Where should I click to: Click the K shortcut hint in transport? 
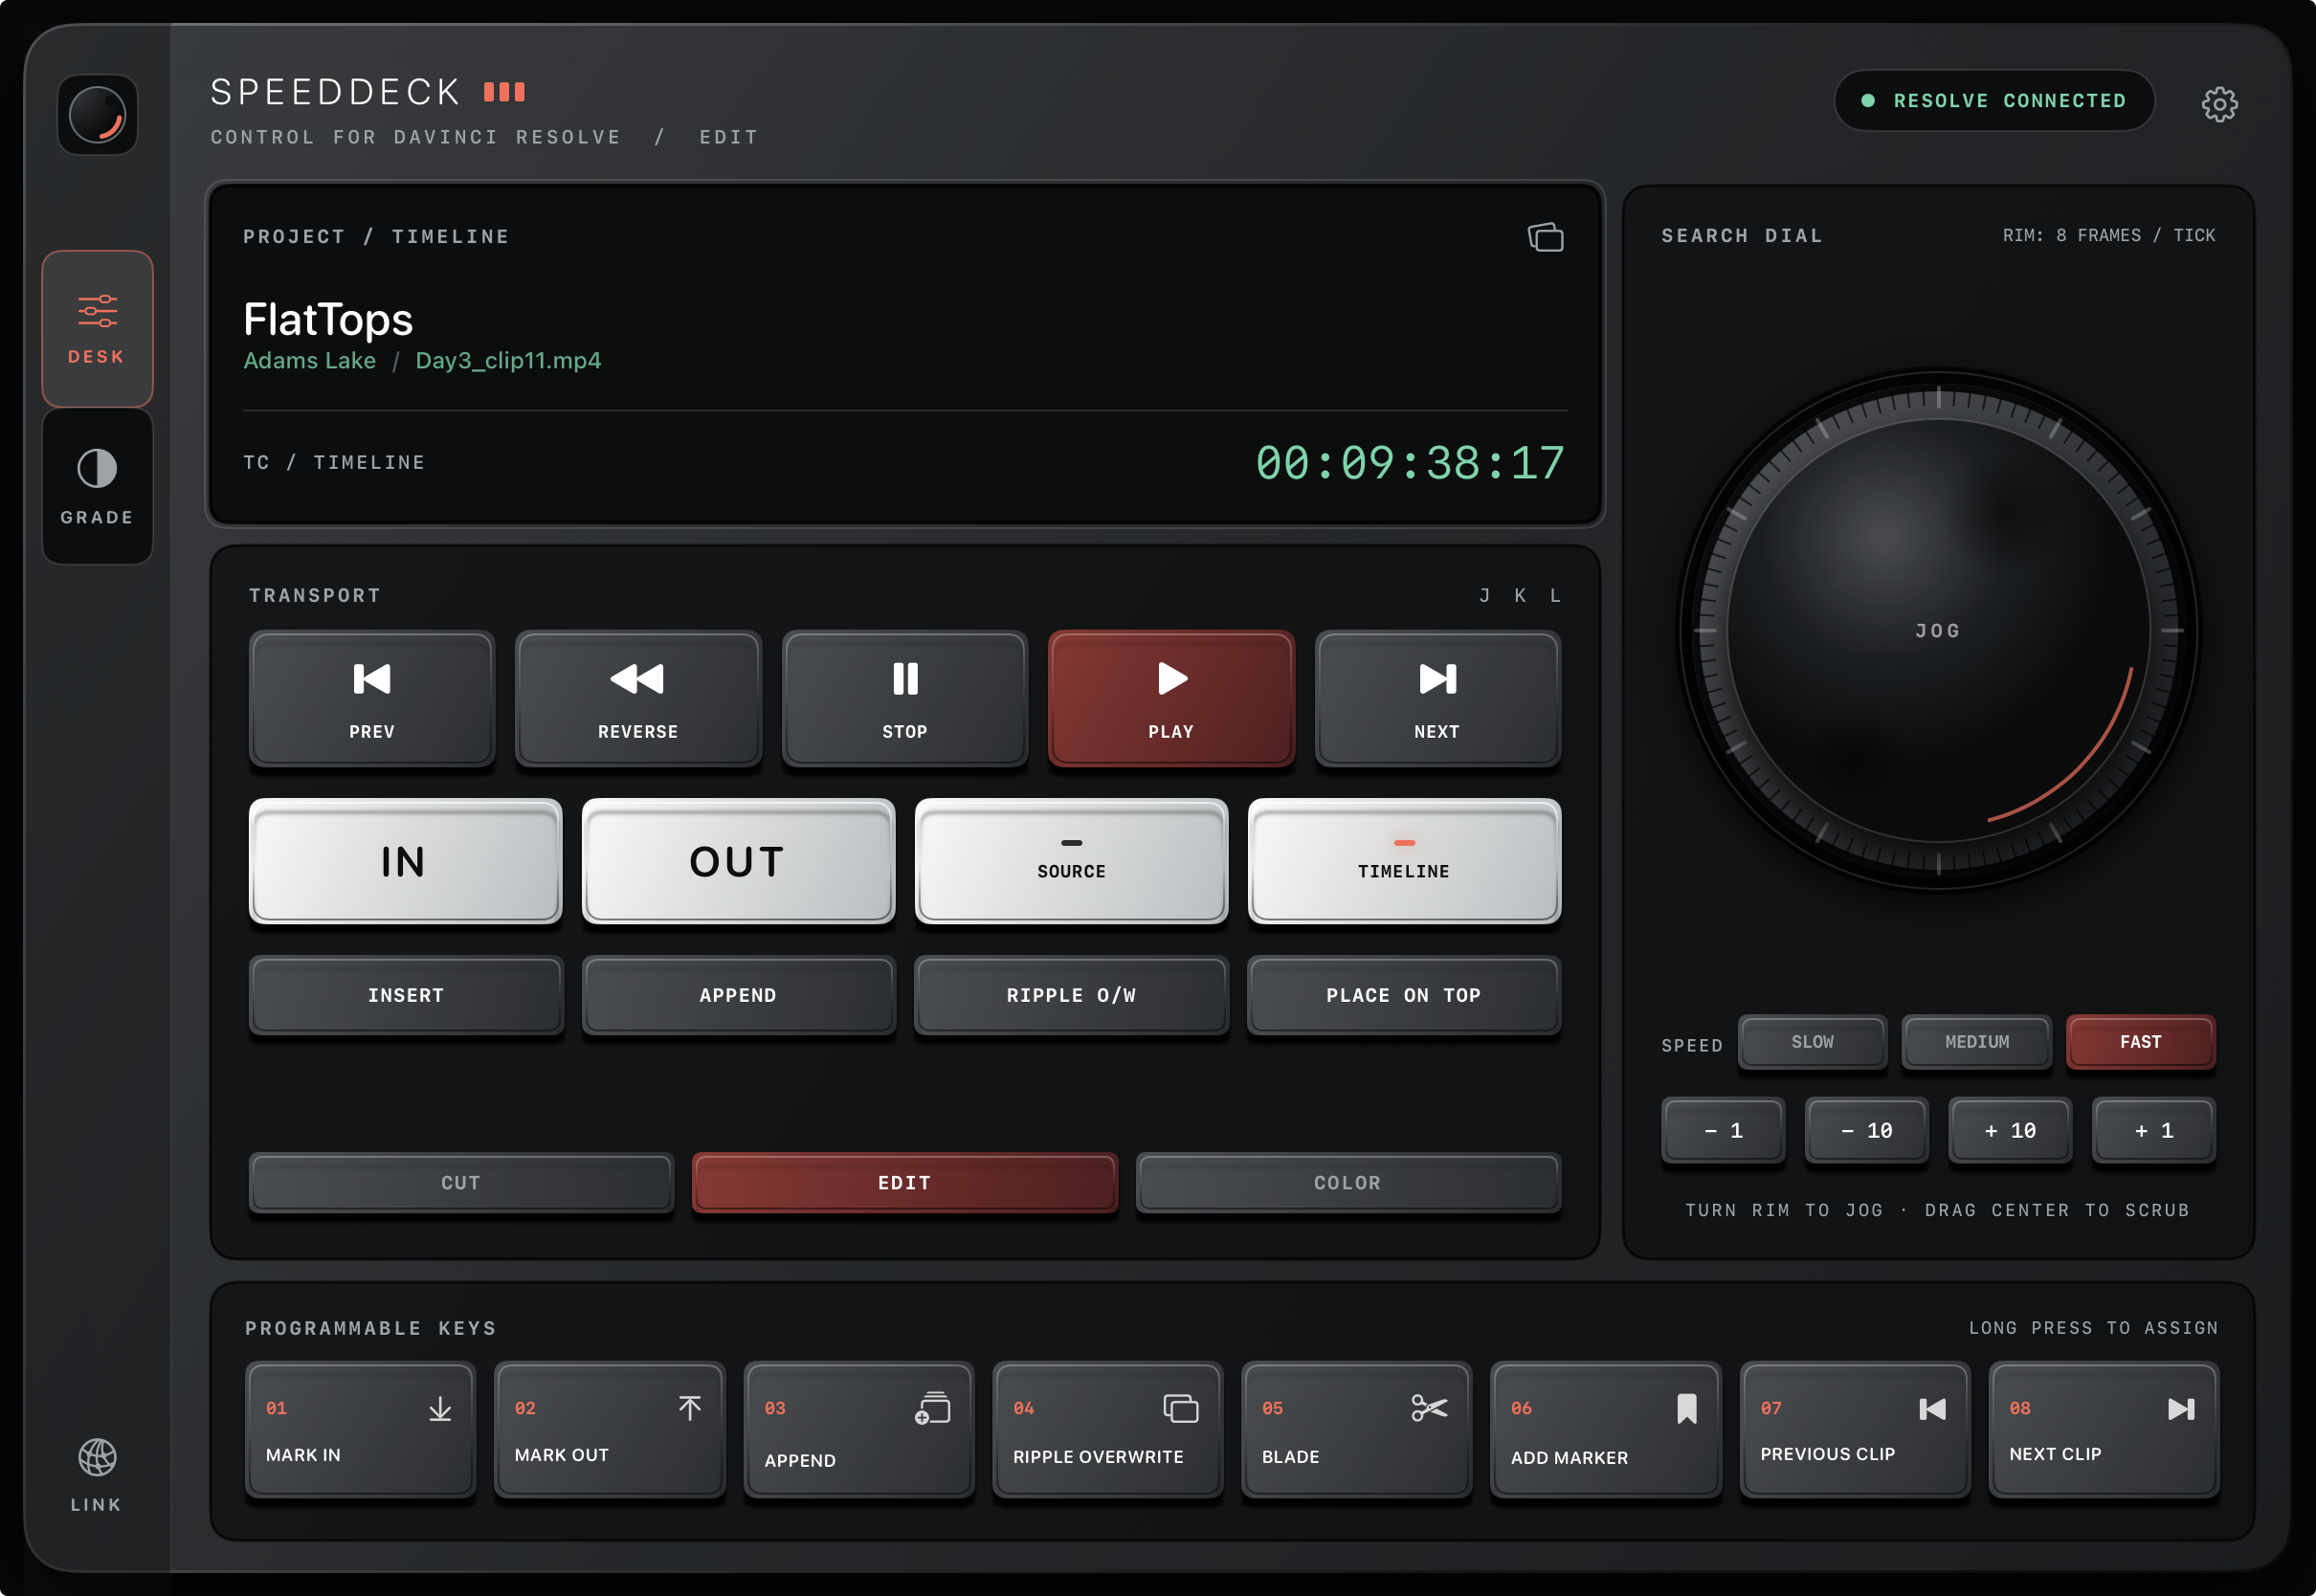click(1520, 596)
